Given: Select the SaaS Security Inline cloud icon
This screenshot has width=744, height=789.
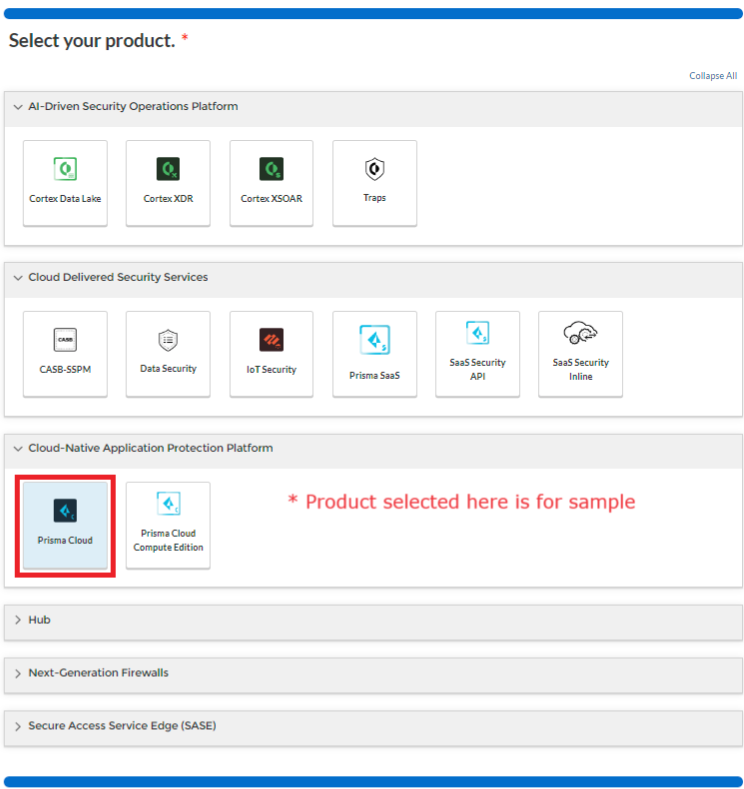Looking at the screenshot, I should pos(580,333).
